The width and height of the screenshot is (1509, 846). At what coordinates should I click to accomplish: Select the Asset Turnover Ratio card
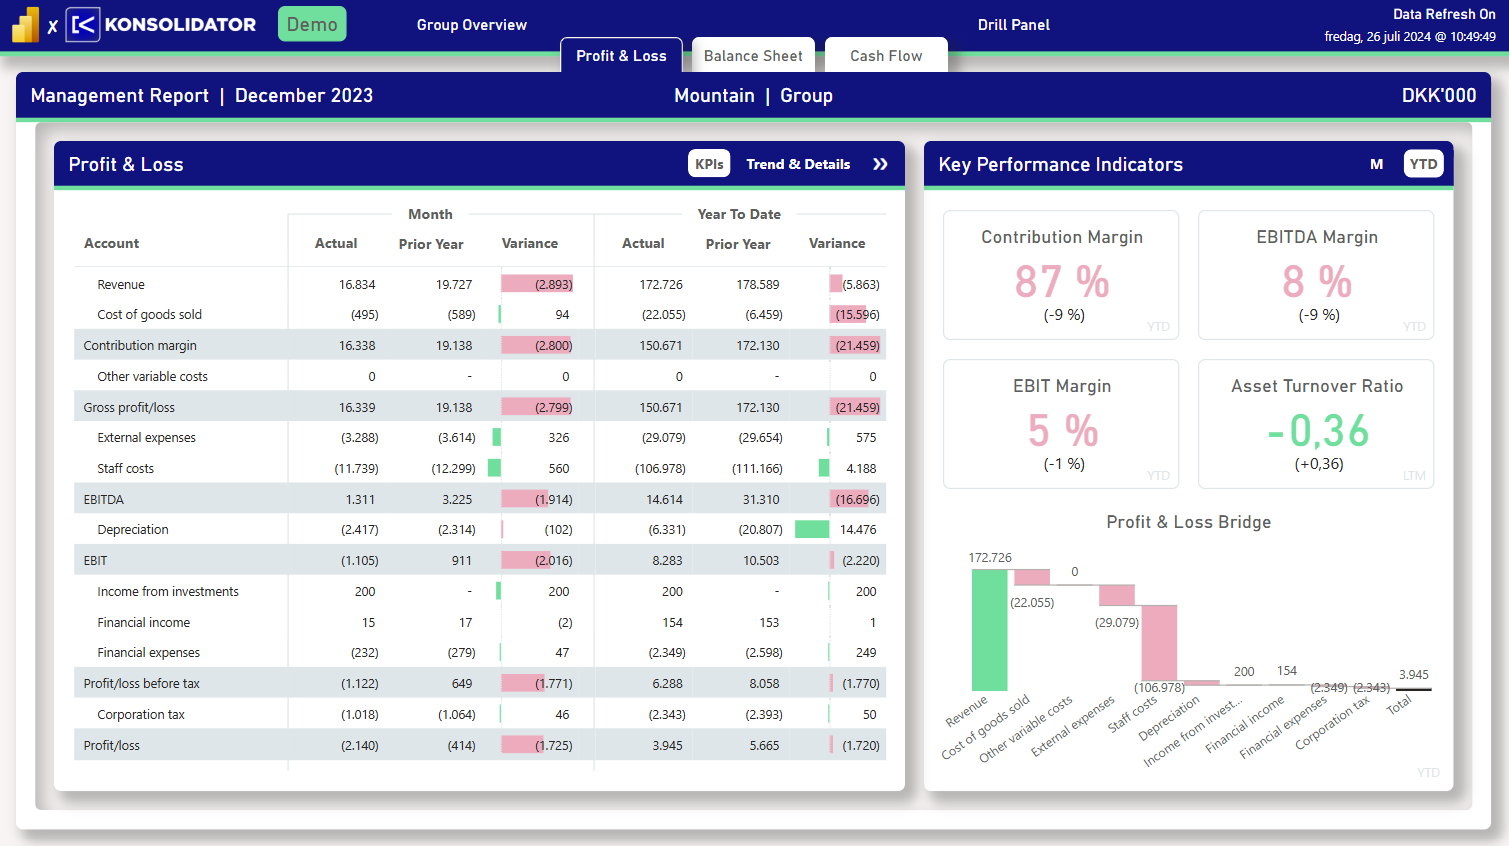1316,424
